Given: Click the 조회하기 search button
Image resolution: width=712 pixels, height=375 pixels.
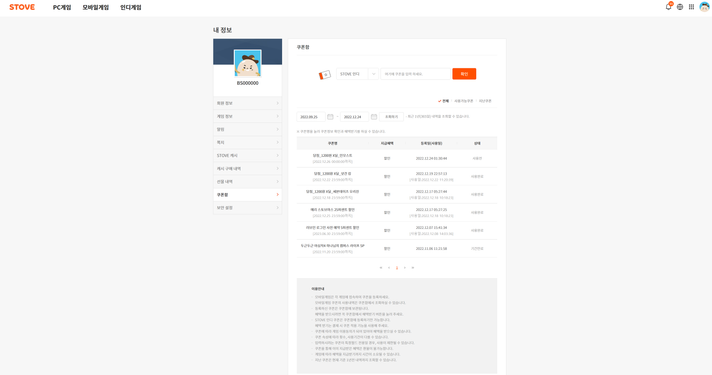Looking at the screenshot, I should pyautogui.click(x=391, y=117).
